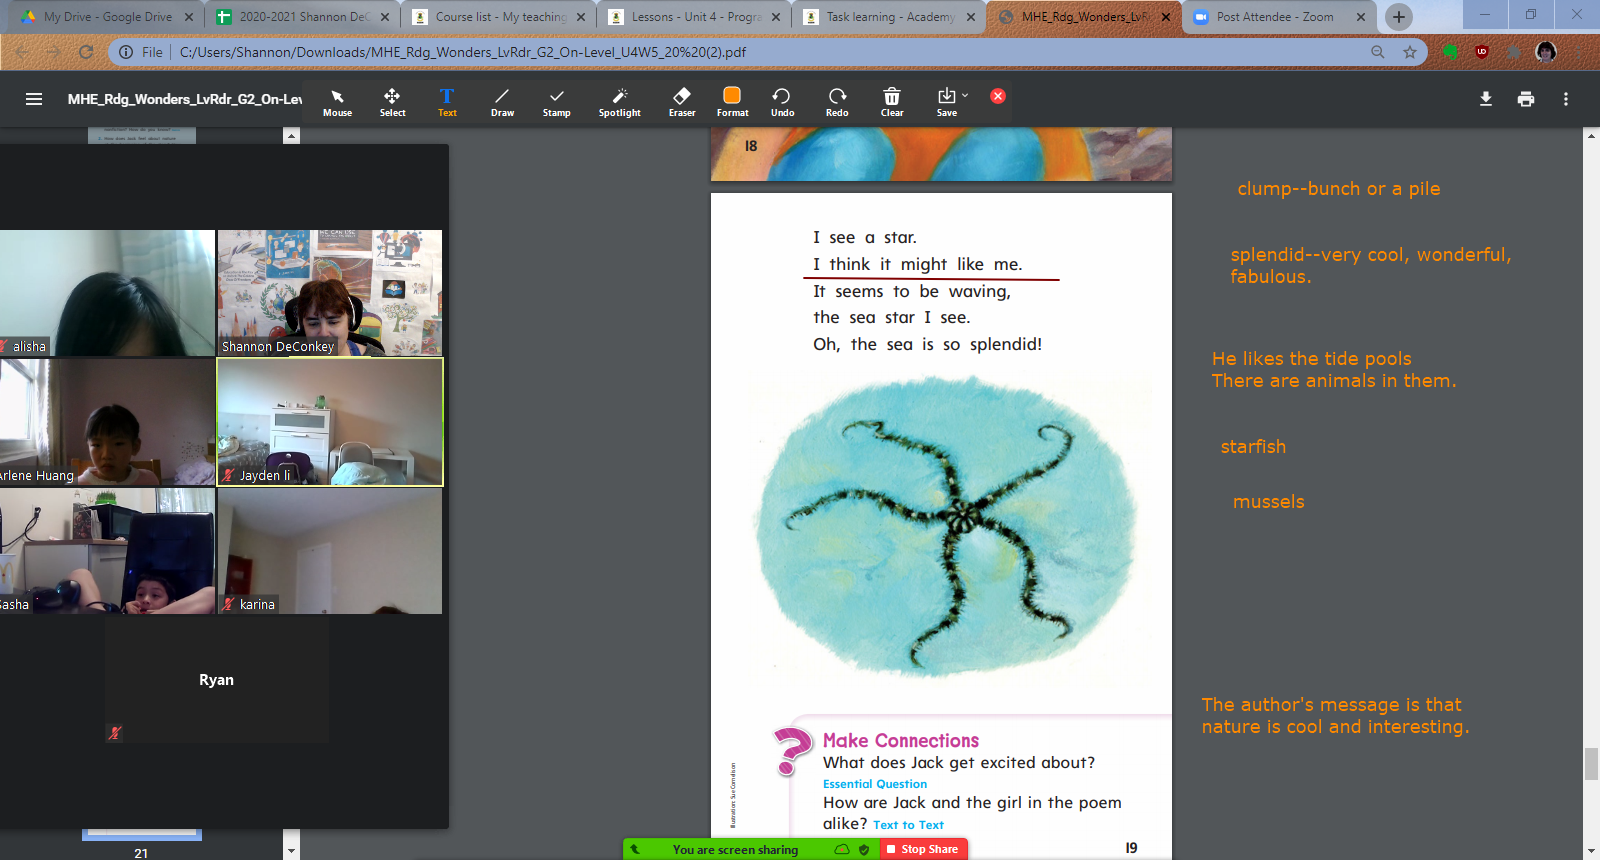This screenshot has height=860, width=1600.
Task: Stop the Zoom screen share
Action: (x=923, y=849)
